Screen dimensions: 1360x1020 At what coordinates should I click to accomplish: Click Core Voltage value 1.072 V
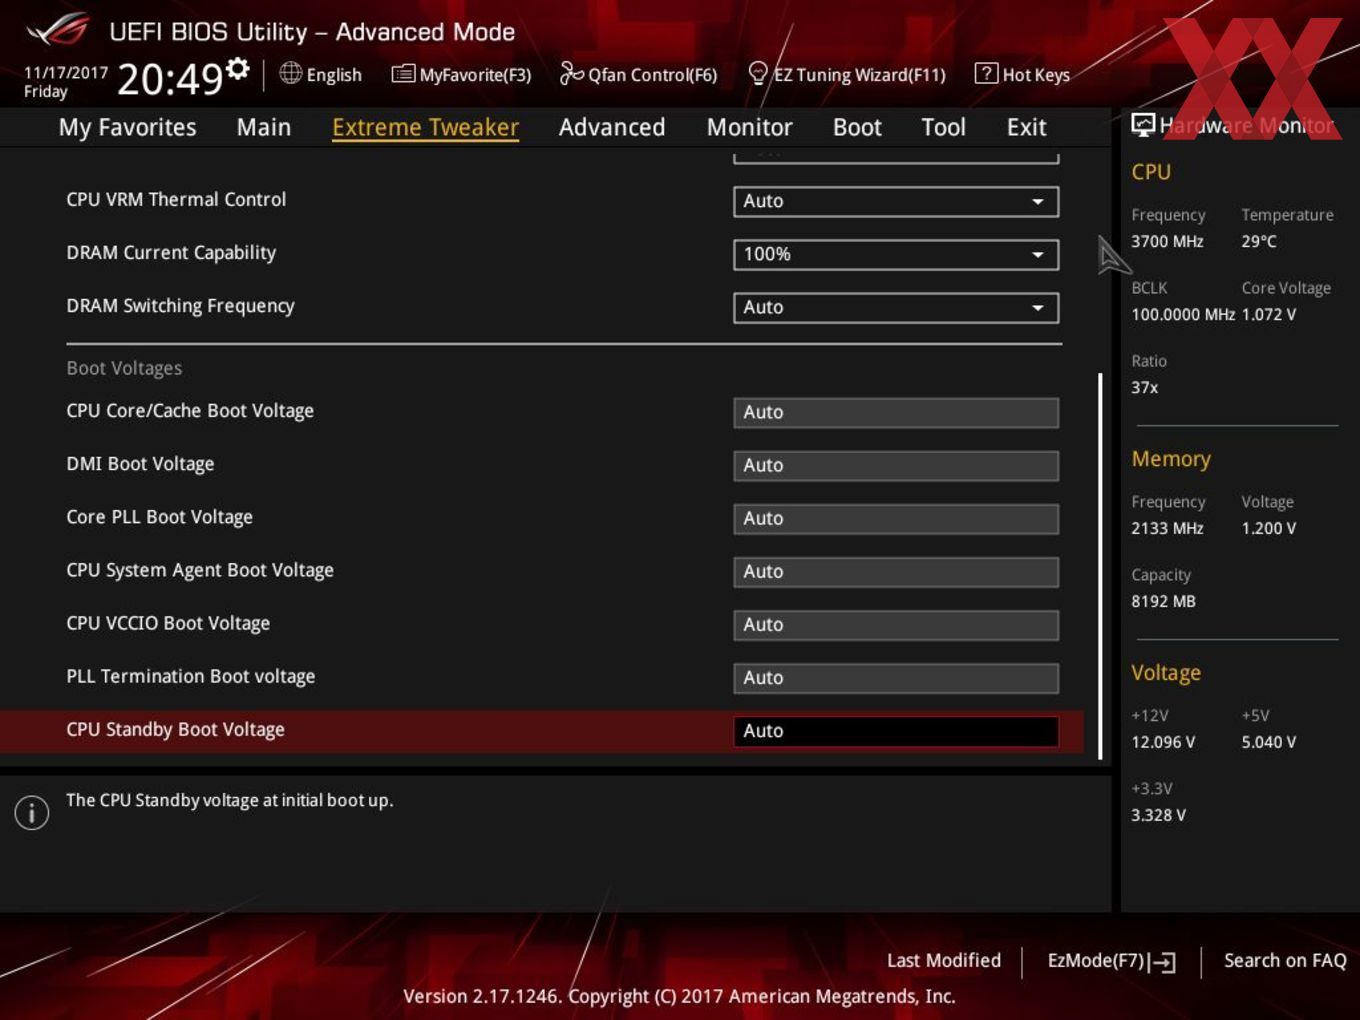point(1268,314)
